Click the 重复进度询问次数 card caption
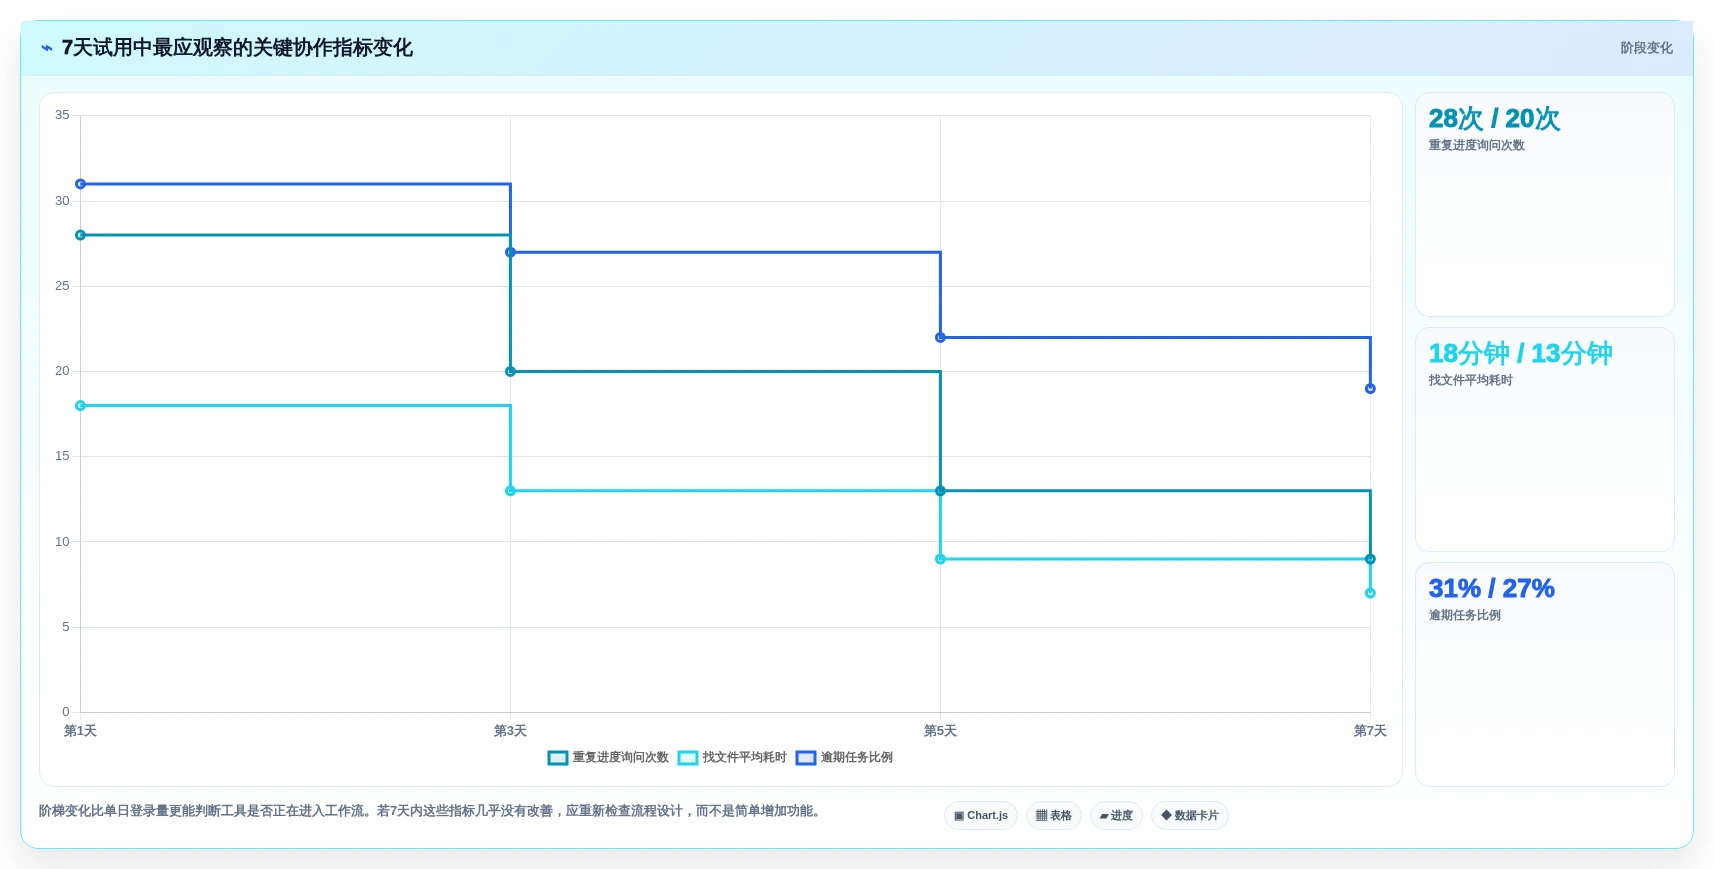This screenshot has width=1714, height=869. click(x=1476, y=146)
